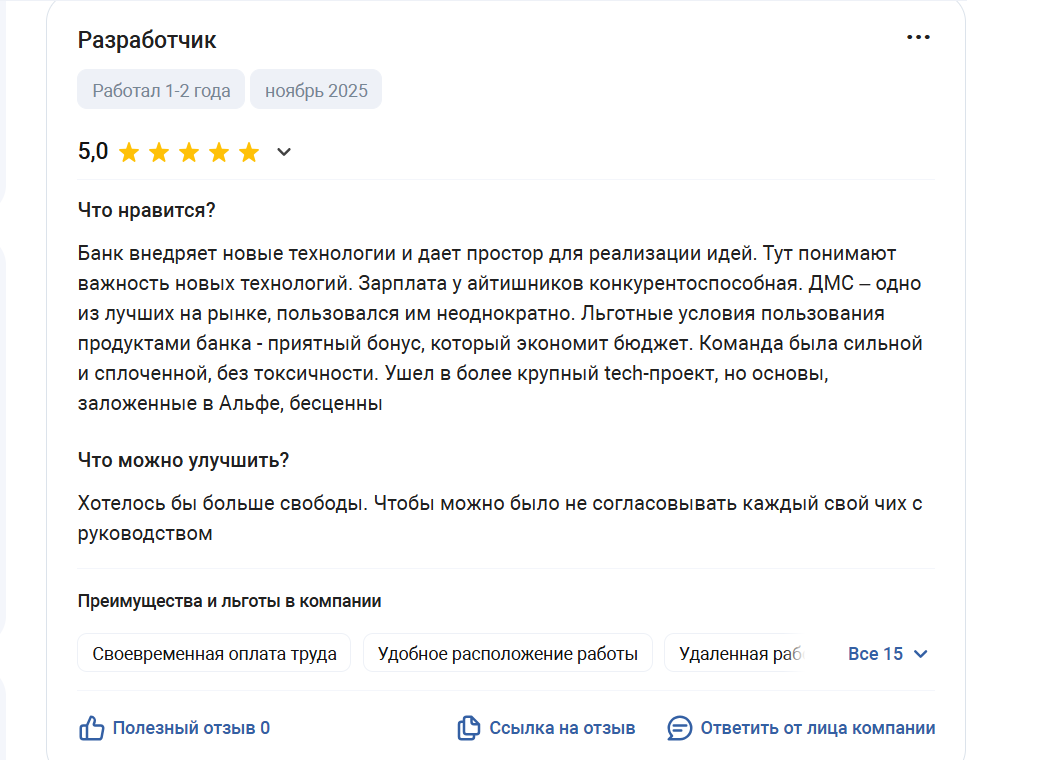Click 'Ответить от лица компании'

point(818,728)
